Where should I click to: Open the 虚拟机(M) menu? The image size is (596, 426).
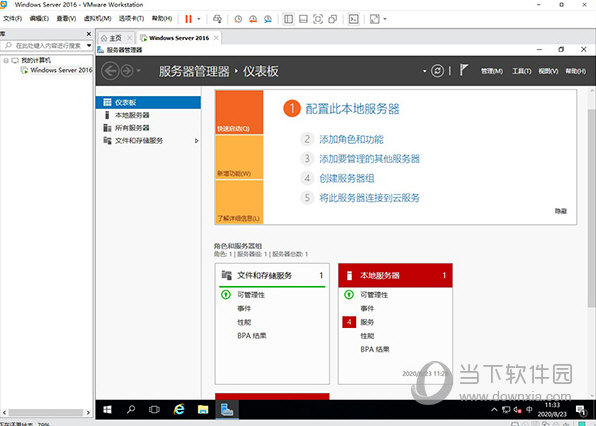[97, 18]
